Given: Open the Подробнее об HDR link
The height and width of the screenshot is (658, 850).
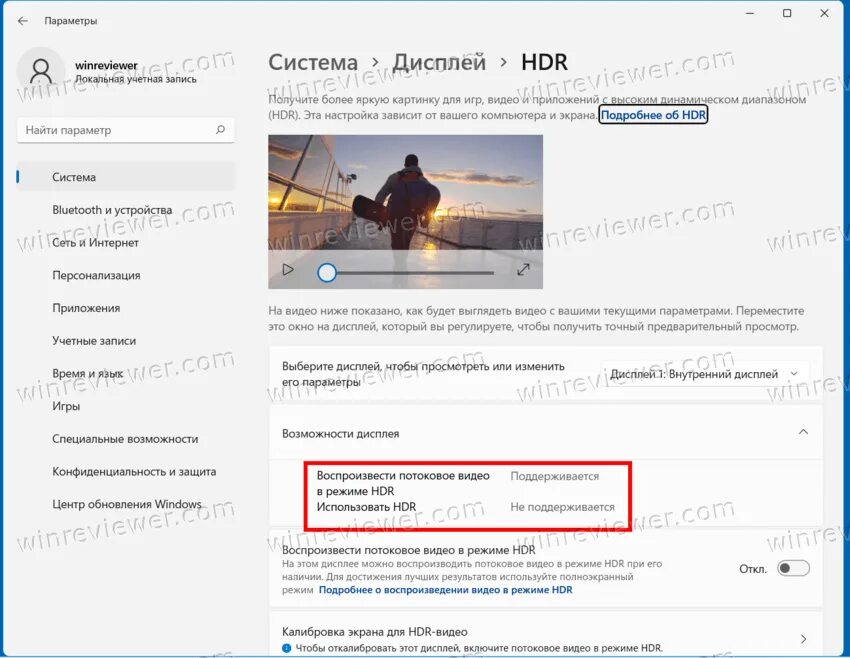Looking at the screenshot, I should click(x=653, y=115).
